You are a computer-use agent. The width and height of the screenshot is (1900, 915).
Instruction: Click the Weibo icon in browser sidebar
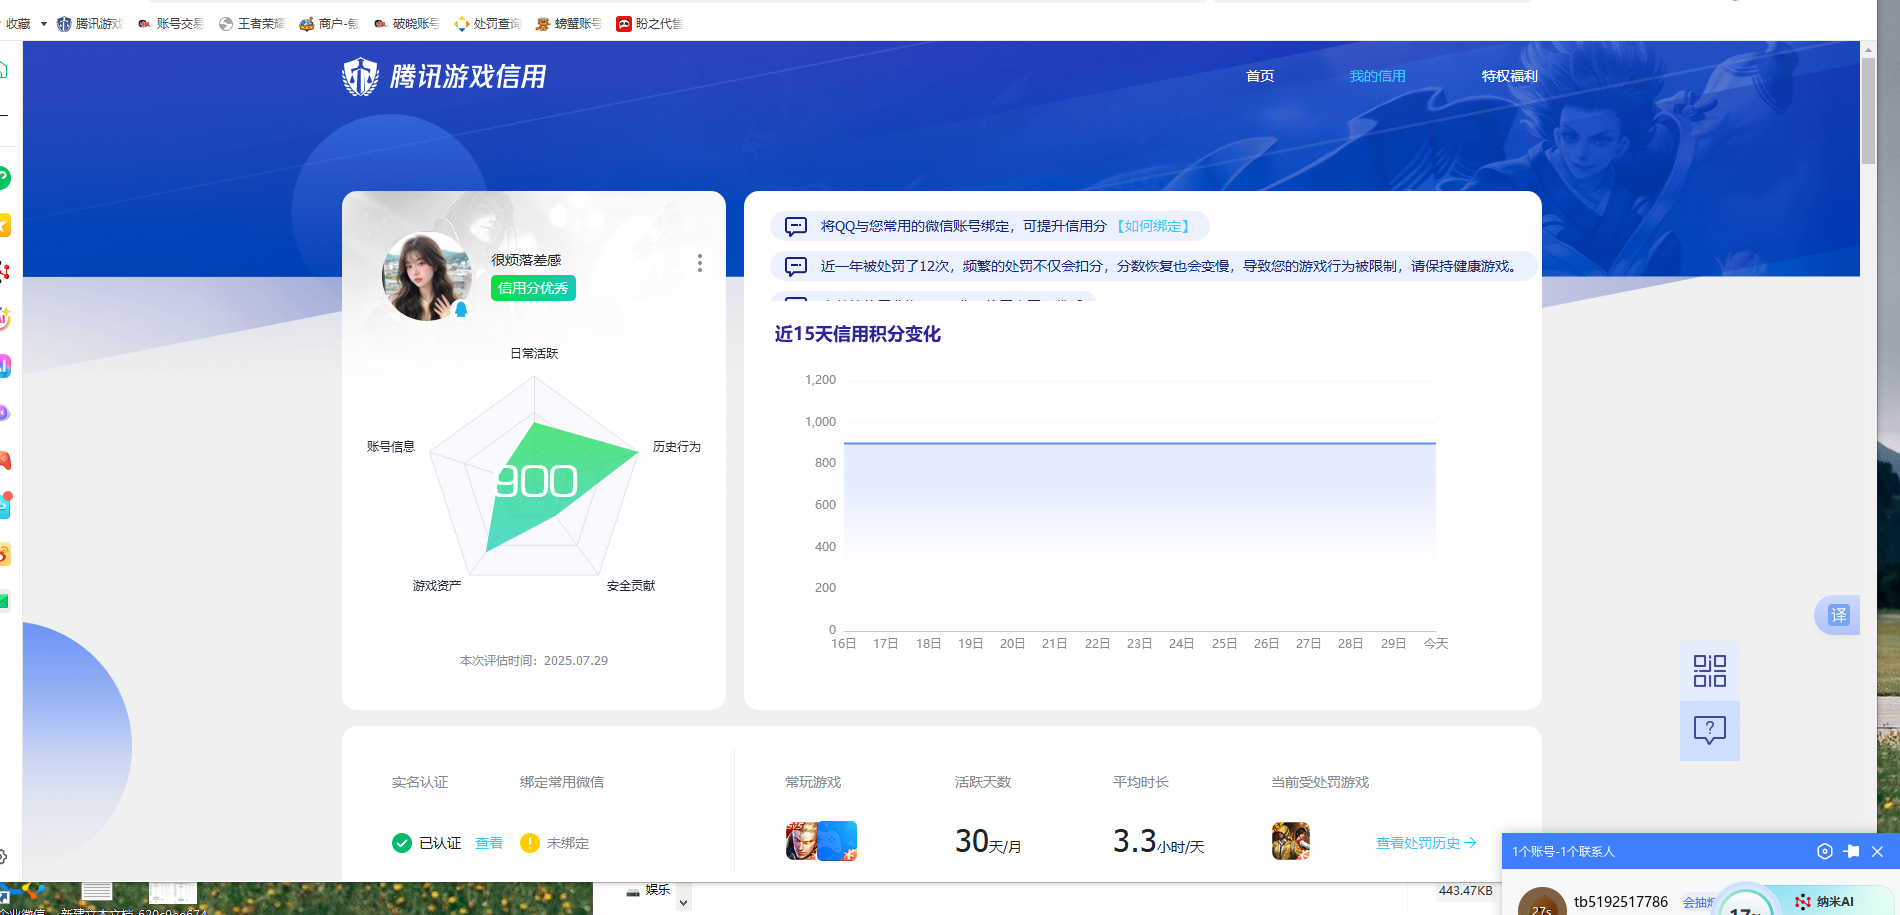[x=4, y=554]
